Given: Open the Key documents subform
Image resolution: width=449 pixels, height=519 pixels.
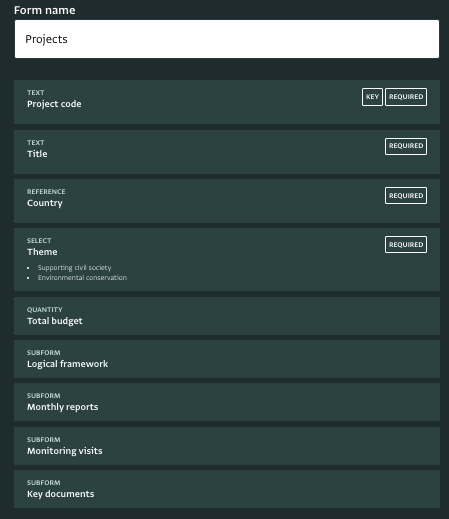Looking at the screenshot, I should pyautogui.click(x=227, y=489).
